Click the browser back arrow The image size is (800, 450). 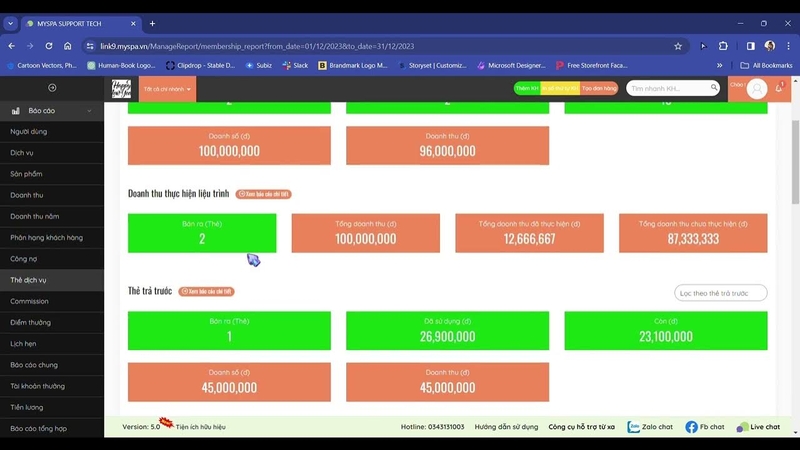(x=11, y=46)
